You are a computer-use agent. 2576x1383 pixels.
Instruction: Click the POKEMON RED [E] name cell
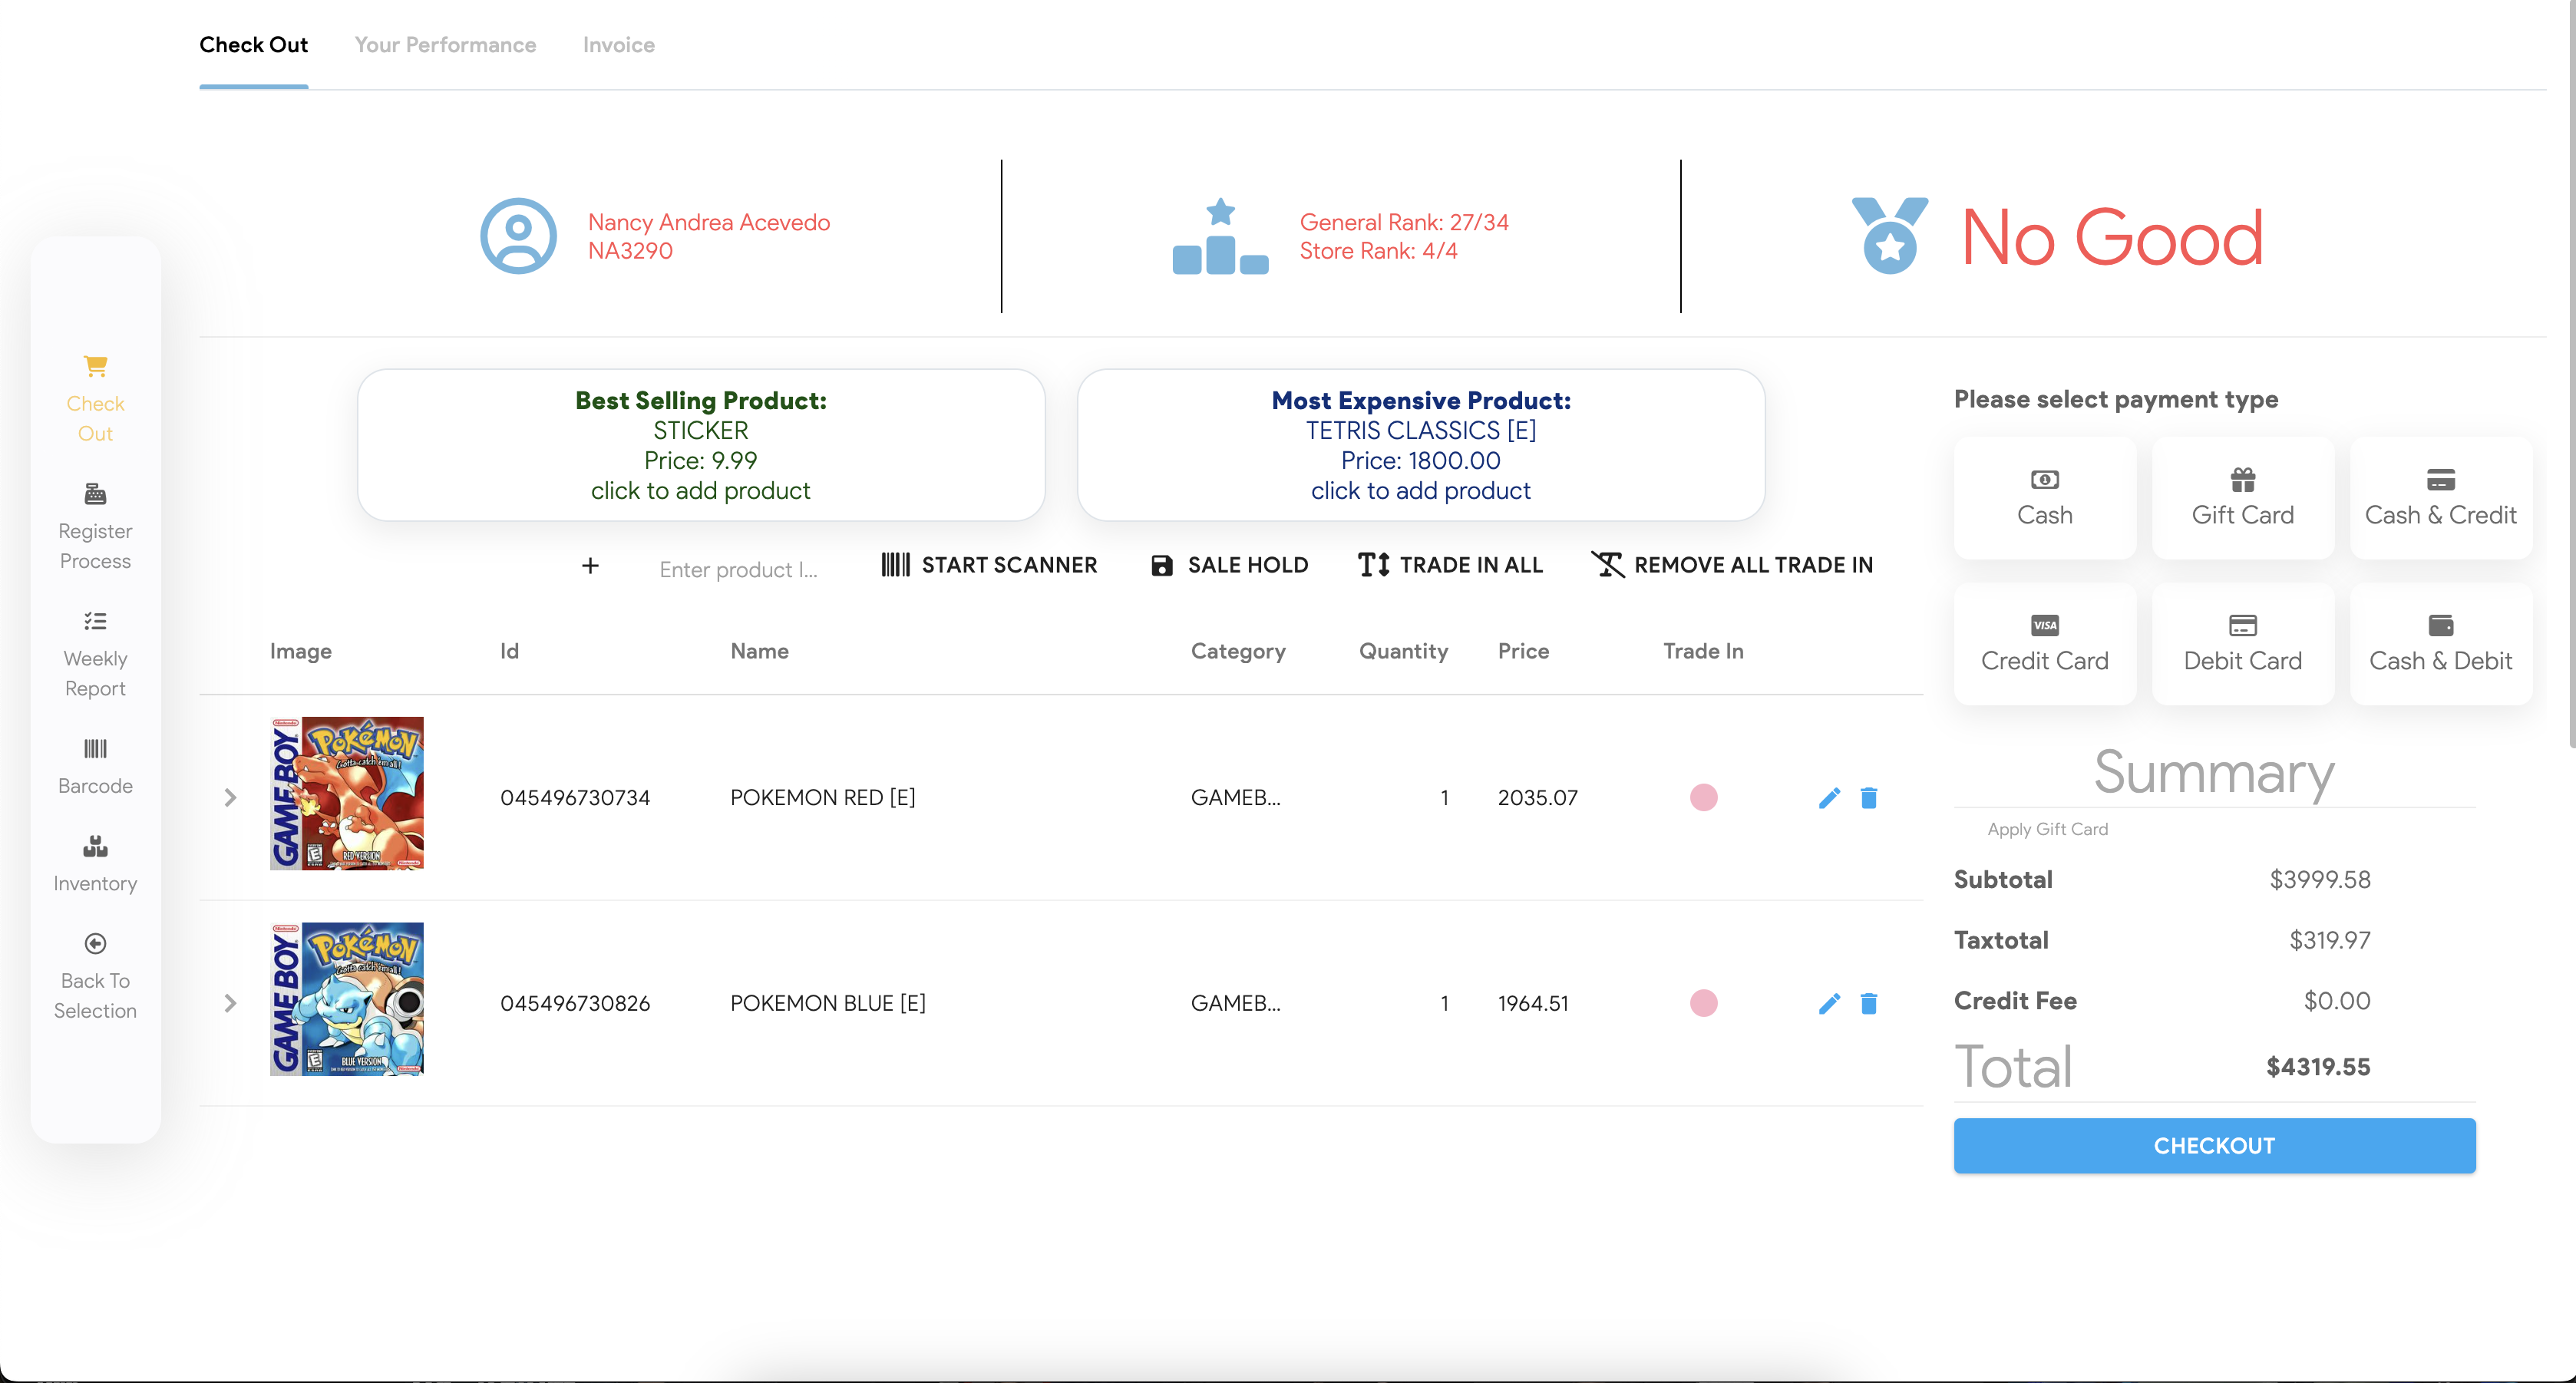pos(822,798)
